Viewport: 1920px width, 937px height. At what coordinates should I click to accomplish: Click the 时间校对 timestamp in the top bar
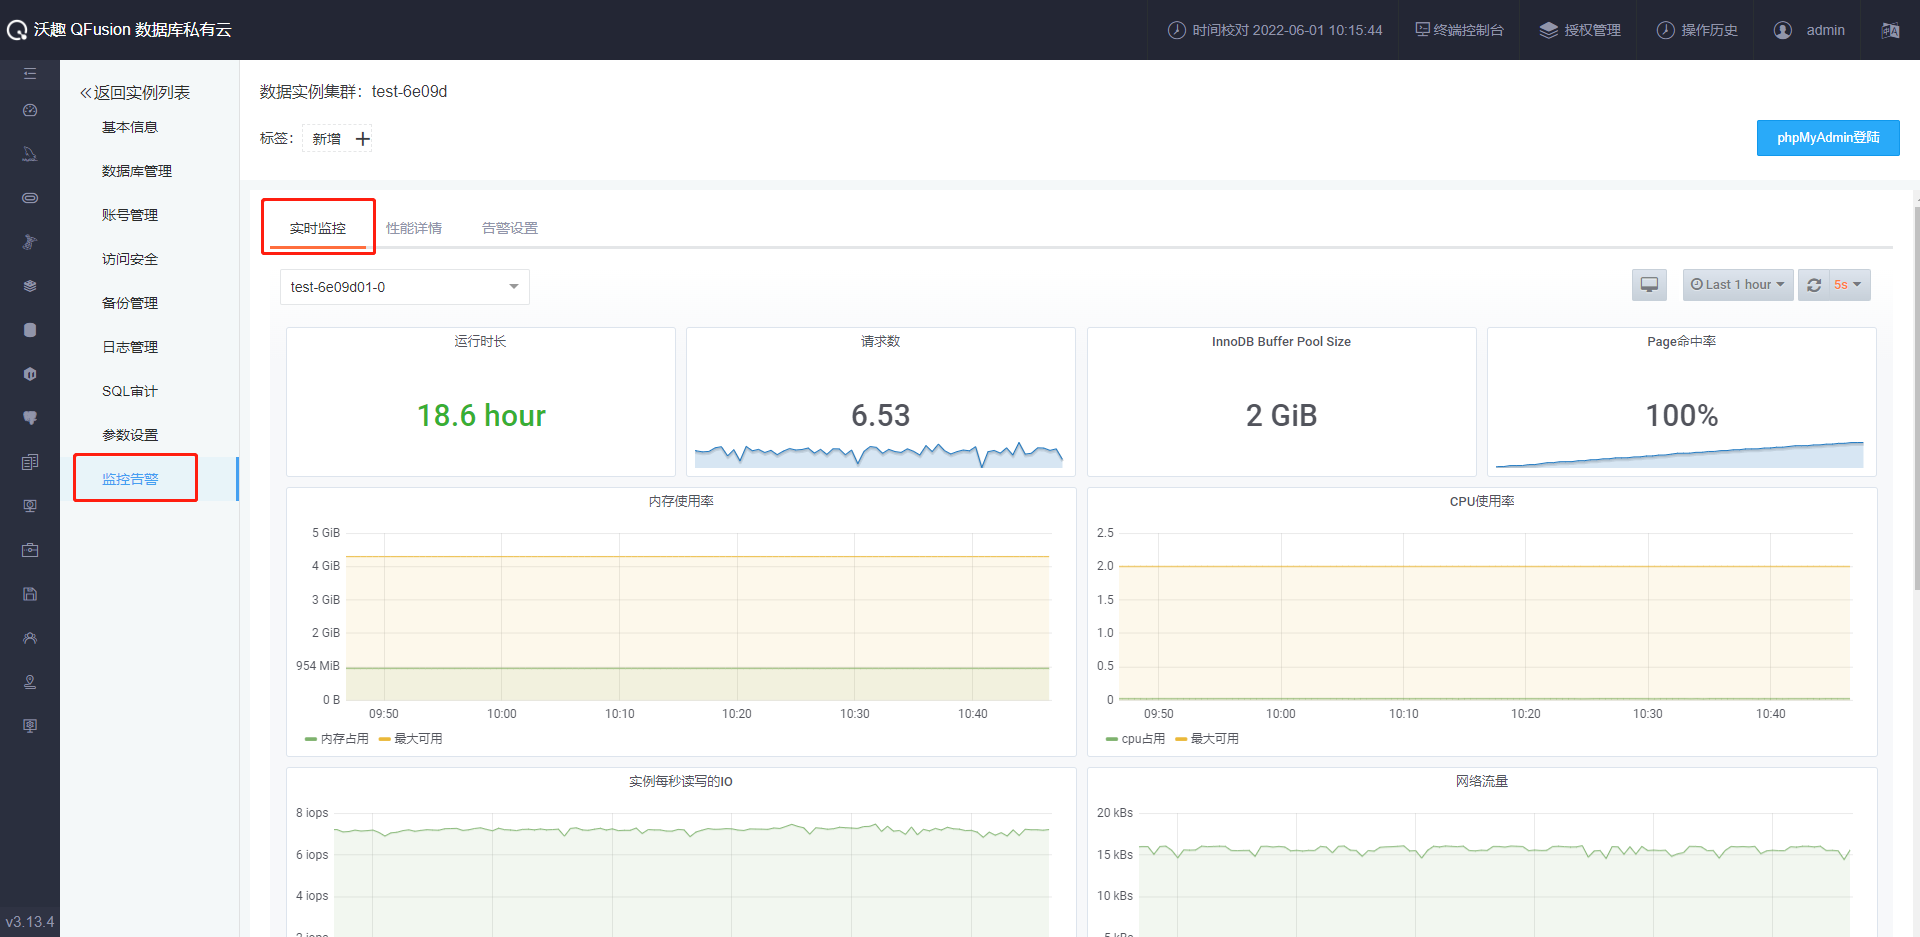(1275, 30)
